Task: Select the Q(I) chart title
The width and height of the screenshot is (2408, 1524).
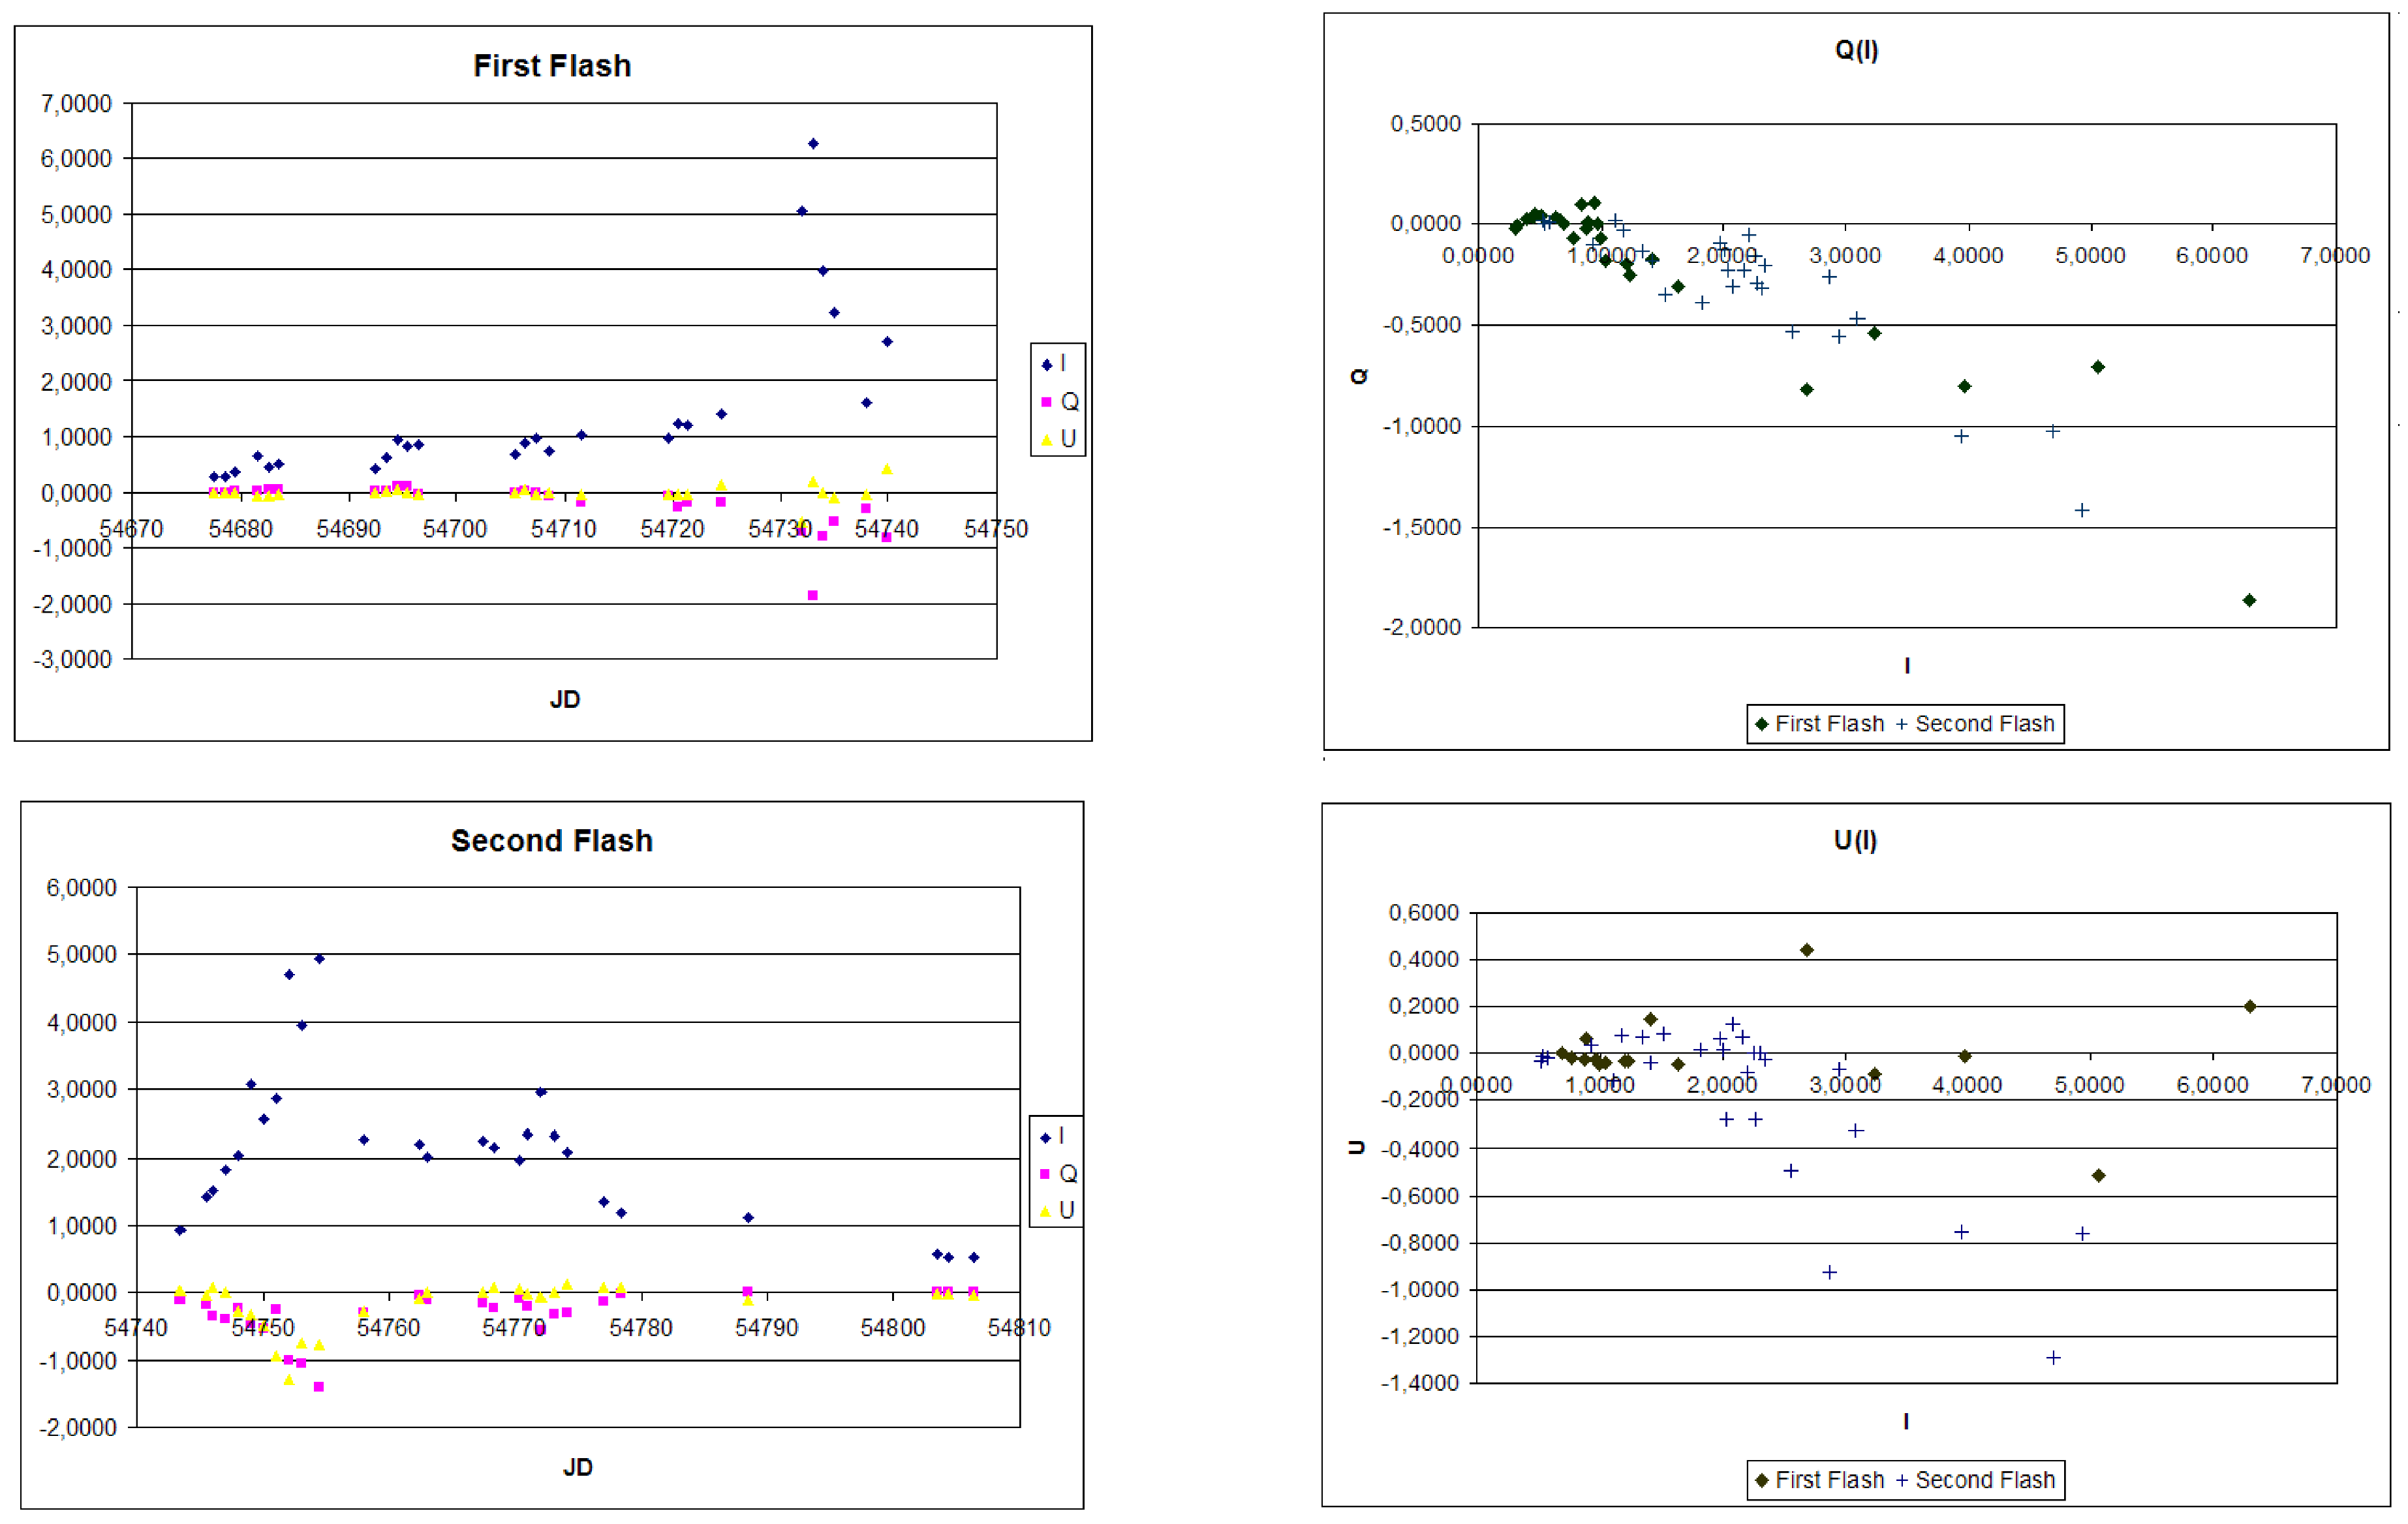Action: [x=1856, y=50]
